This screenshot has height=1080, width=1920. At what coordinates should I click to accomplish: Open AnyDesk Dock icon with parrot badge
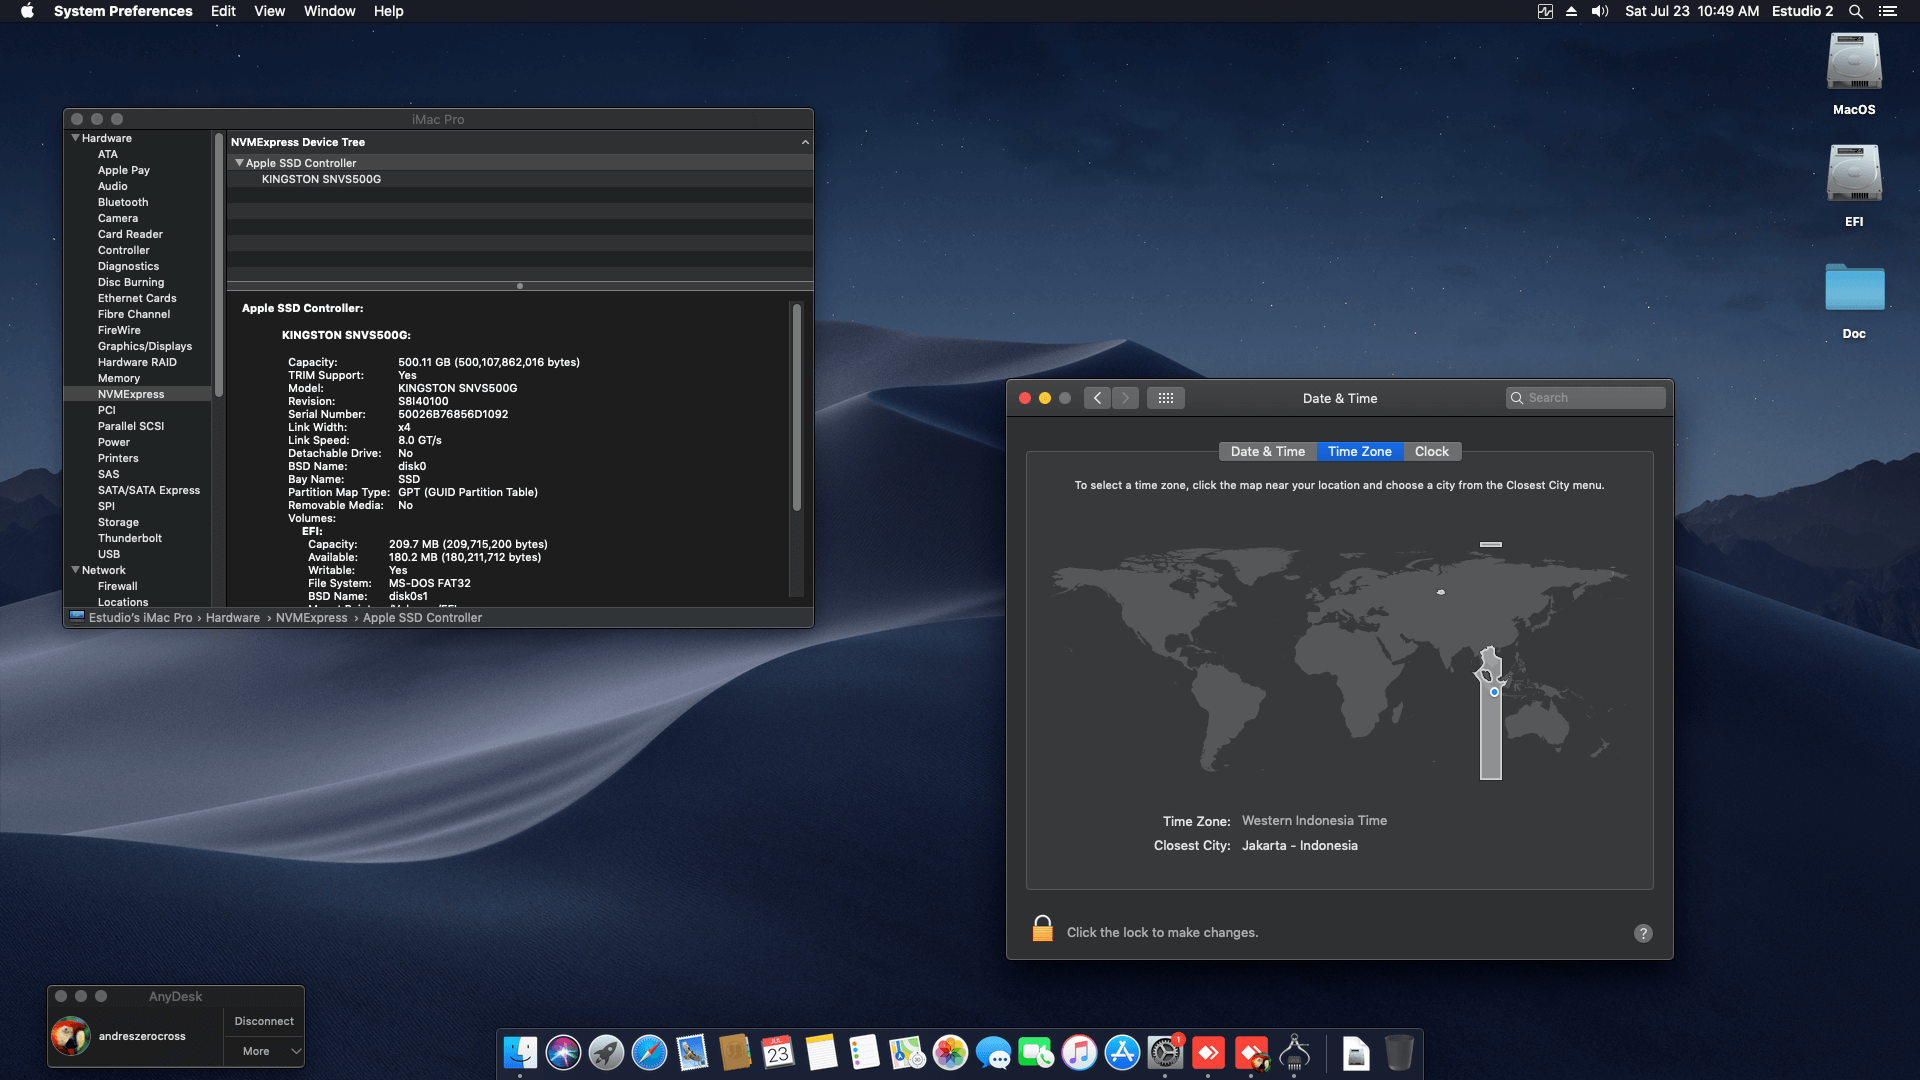pyautogui.click(x=1251, y=1052)
